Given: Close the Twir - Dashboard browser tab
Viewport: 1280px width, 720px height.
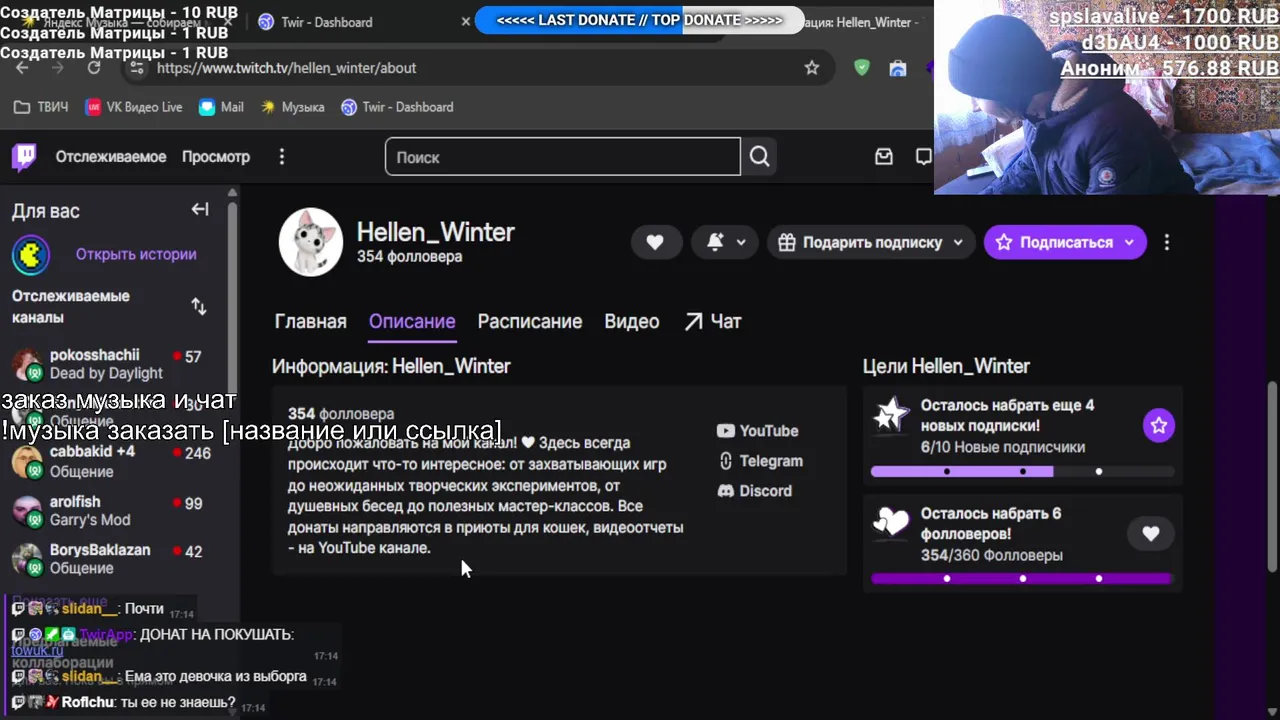Looking at the screenshot, I should 465,22.
